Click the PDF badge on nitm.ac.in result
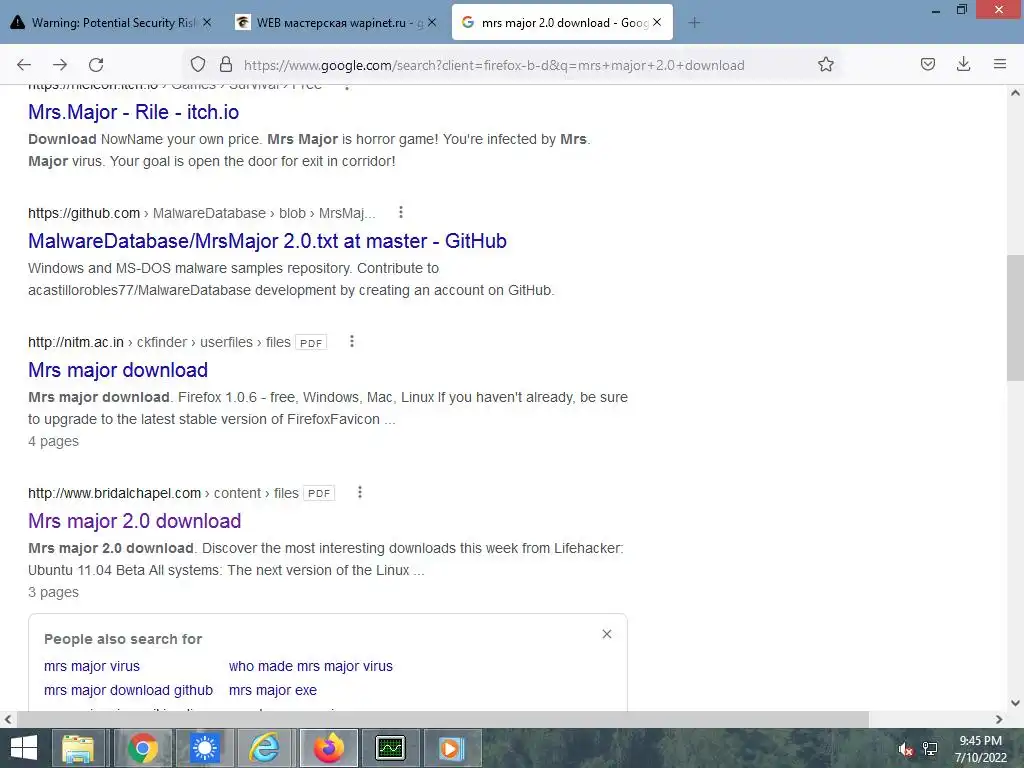 [x=311, y=342]
